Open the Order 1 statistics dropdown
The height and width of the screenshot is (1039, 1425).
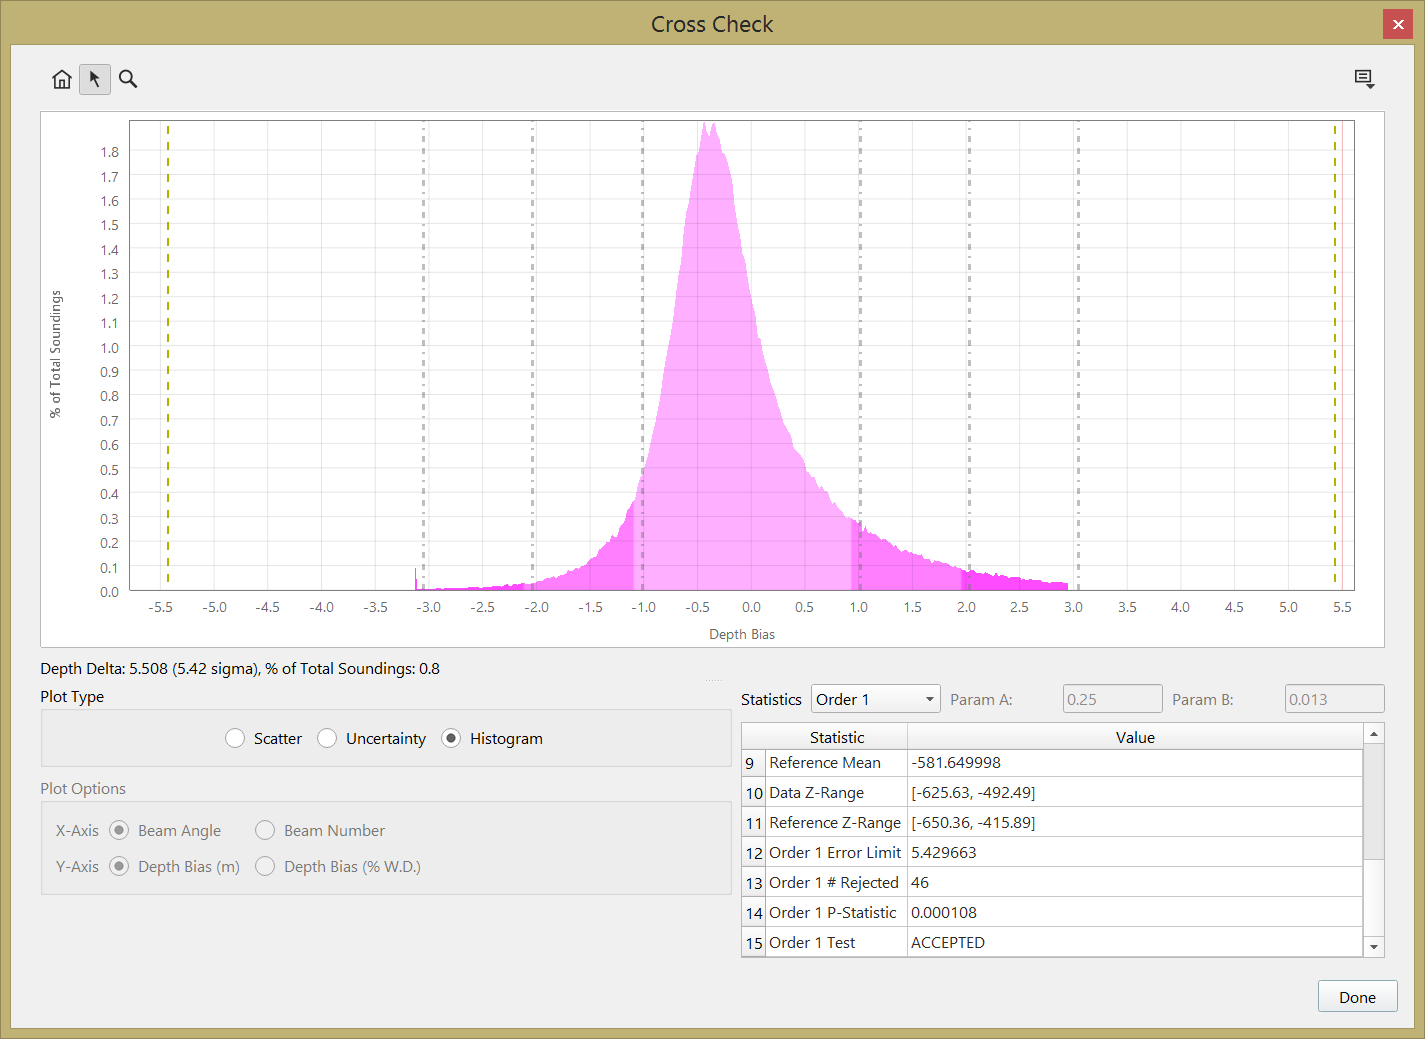pos(876,699)
